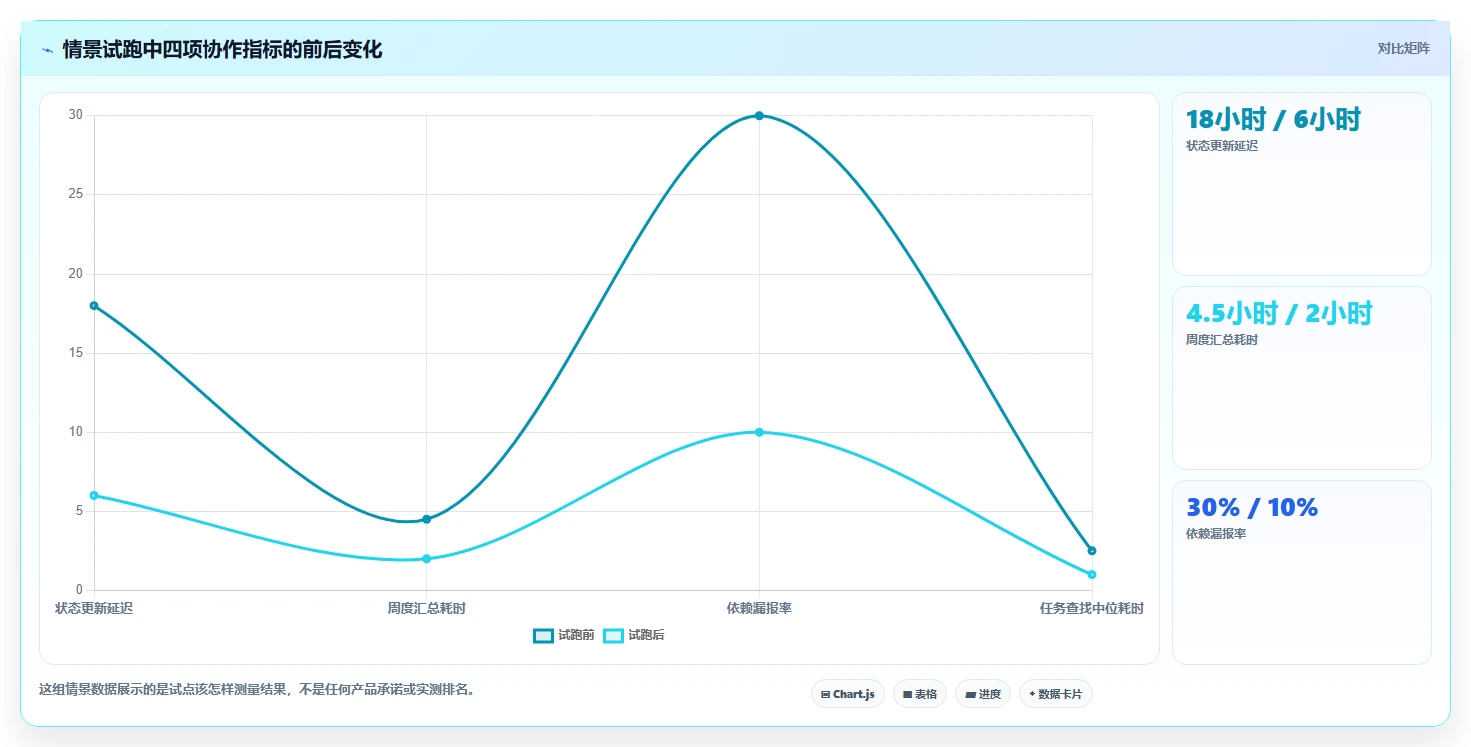Viewport: 1471px width, 747px height.
Task: Click the y-axis tick label 0
Action: click(80, 590)
